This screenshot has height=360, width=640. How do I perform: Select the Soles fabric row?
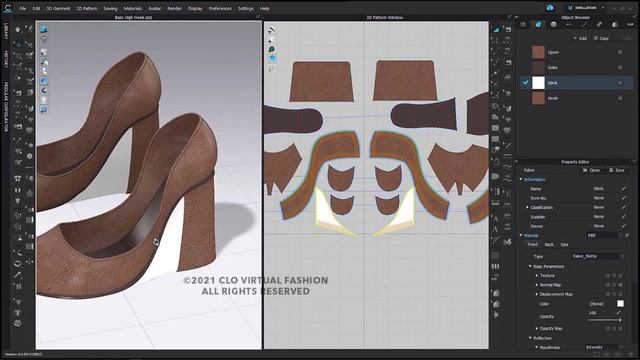577,67
